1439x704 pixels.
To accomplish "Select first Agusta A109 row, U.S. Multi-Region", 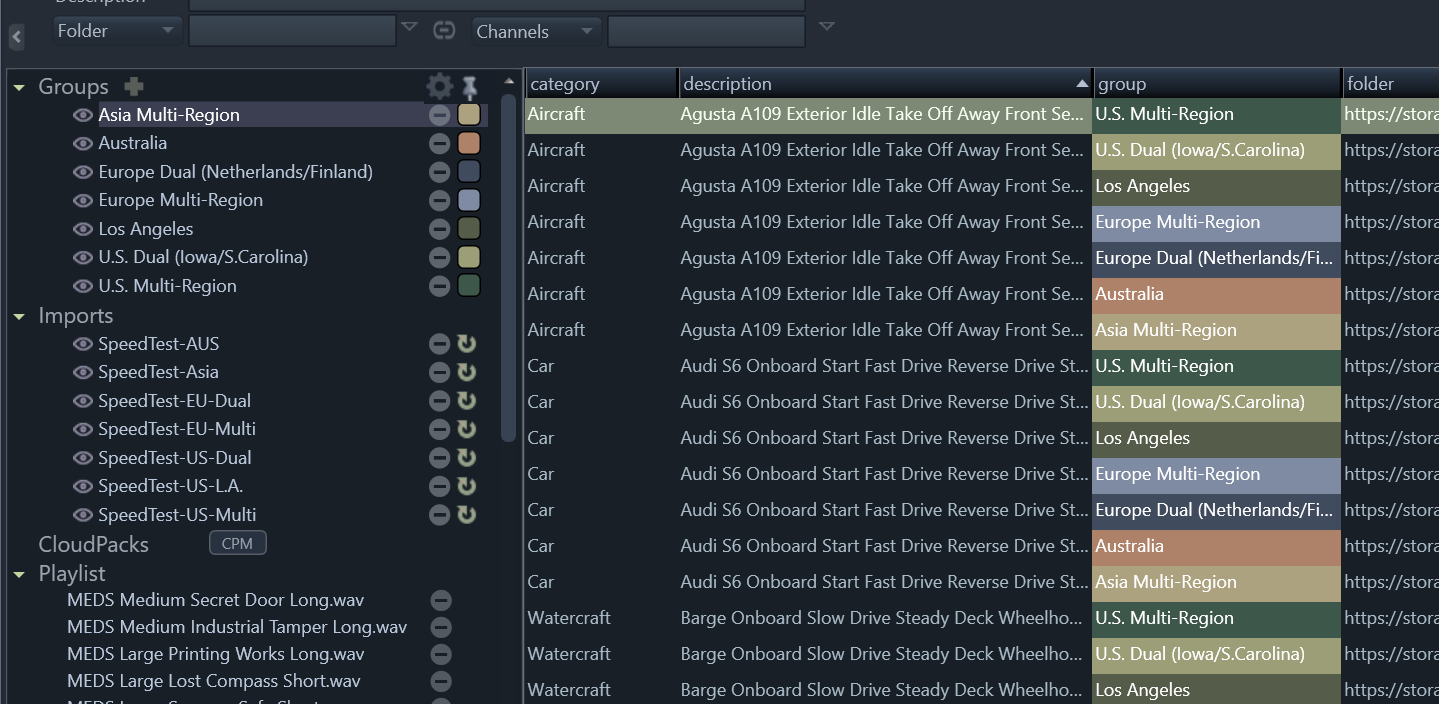I will pyautogui.click(x=982, y=115).
